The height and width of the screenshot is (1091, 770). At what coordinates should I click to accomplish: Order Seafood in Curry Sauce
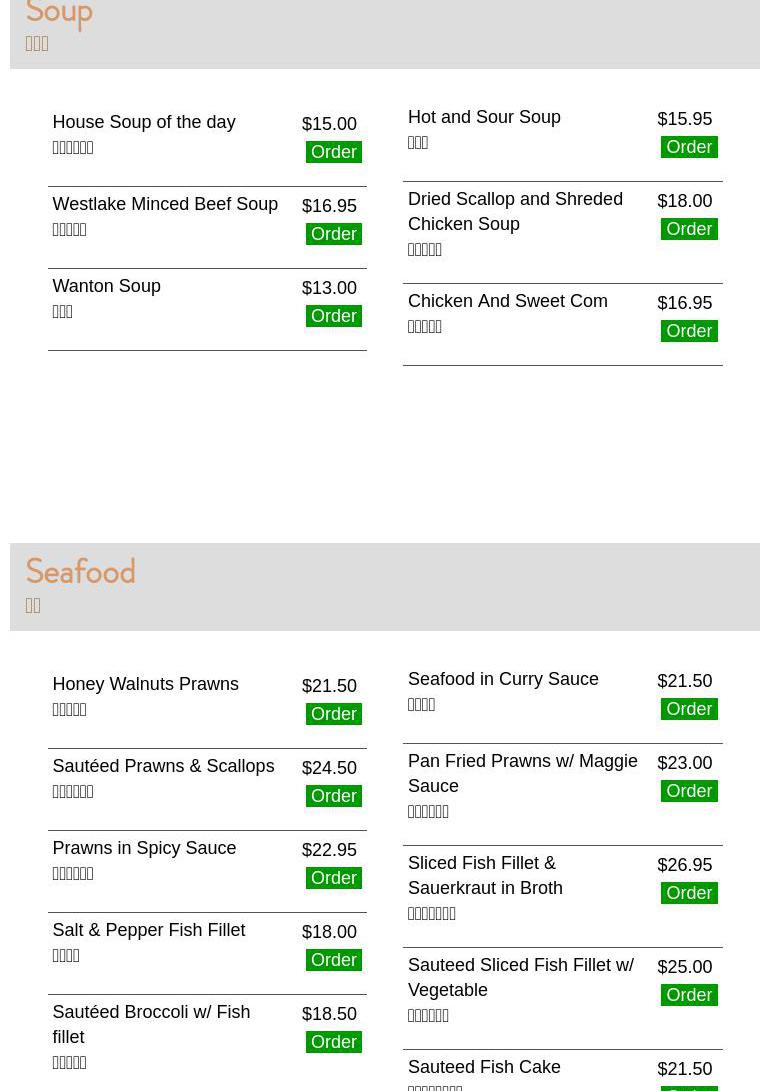pyautogui.click(x=689, y=709)
